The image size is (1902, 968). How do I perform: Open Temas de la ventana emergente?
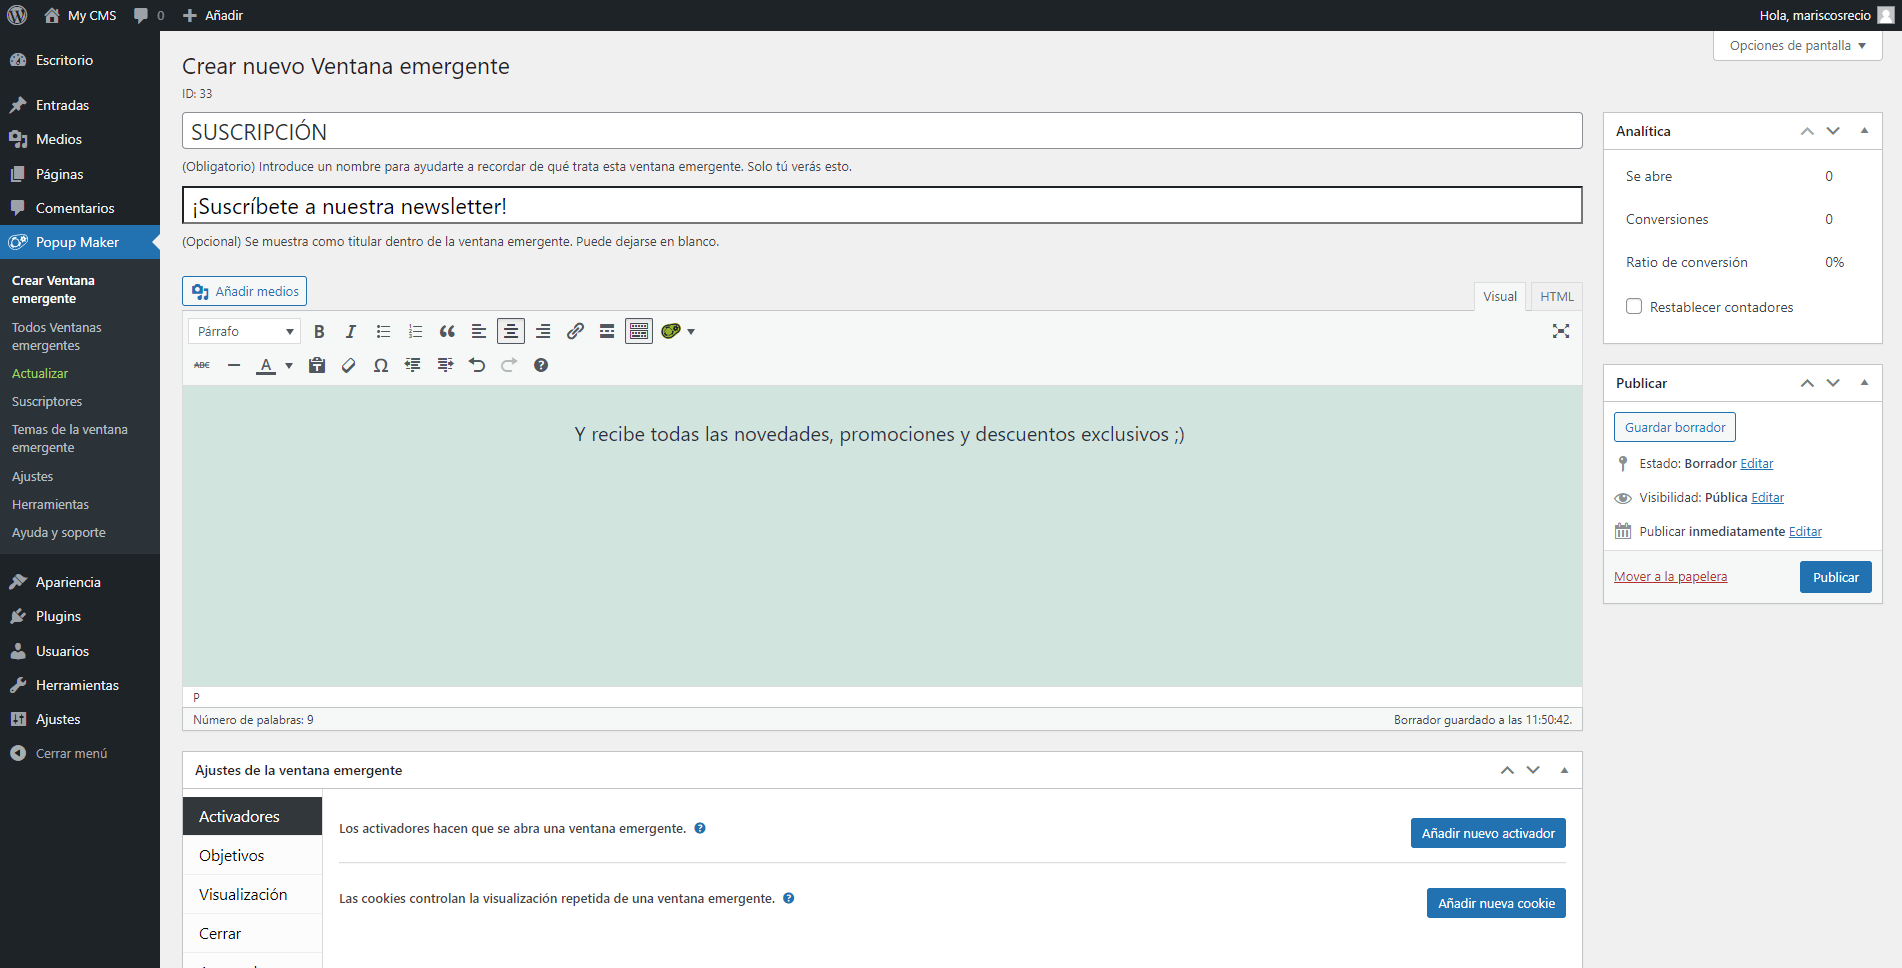70,438
